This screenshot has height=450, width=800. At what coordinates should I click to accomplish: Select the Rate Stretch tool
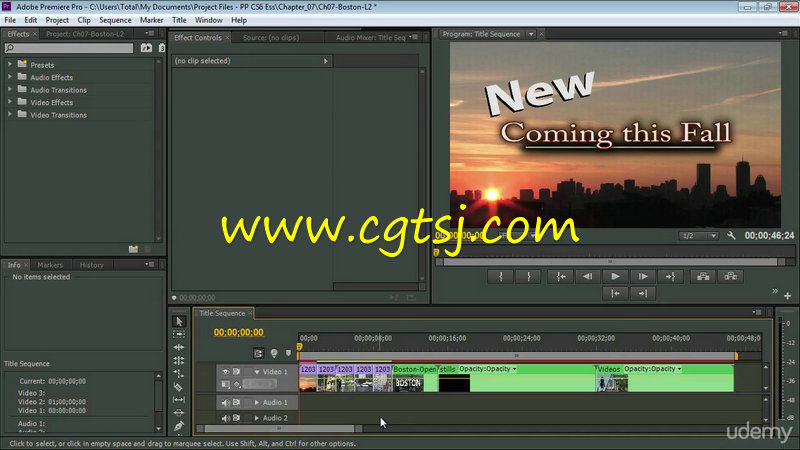coord(179,373)
